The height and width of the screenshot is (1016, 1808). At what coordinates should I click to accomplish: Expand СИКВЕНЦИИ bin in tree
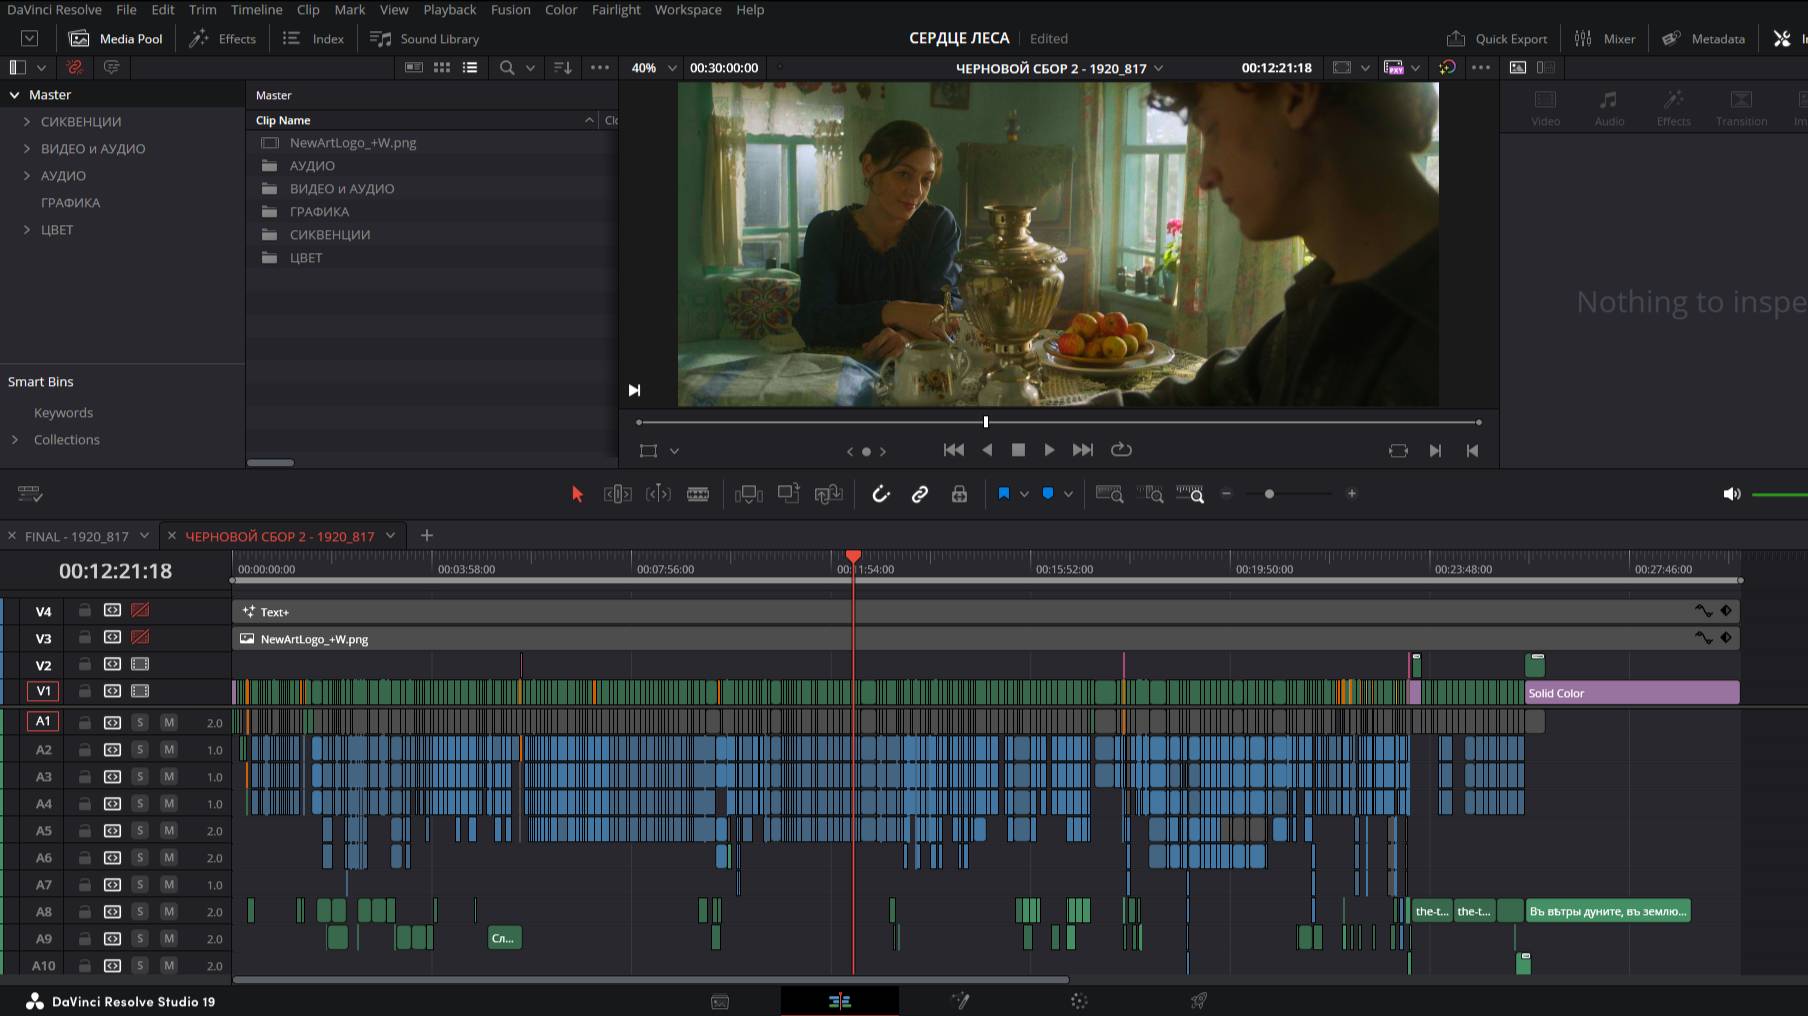click(27, 121)
